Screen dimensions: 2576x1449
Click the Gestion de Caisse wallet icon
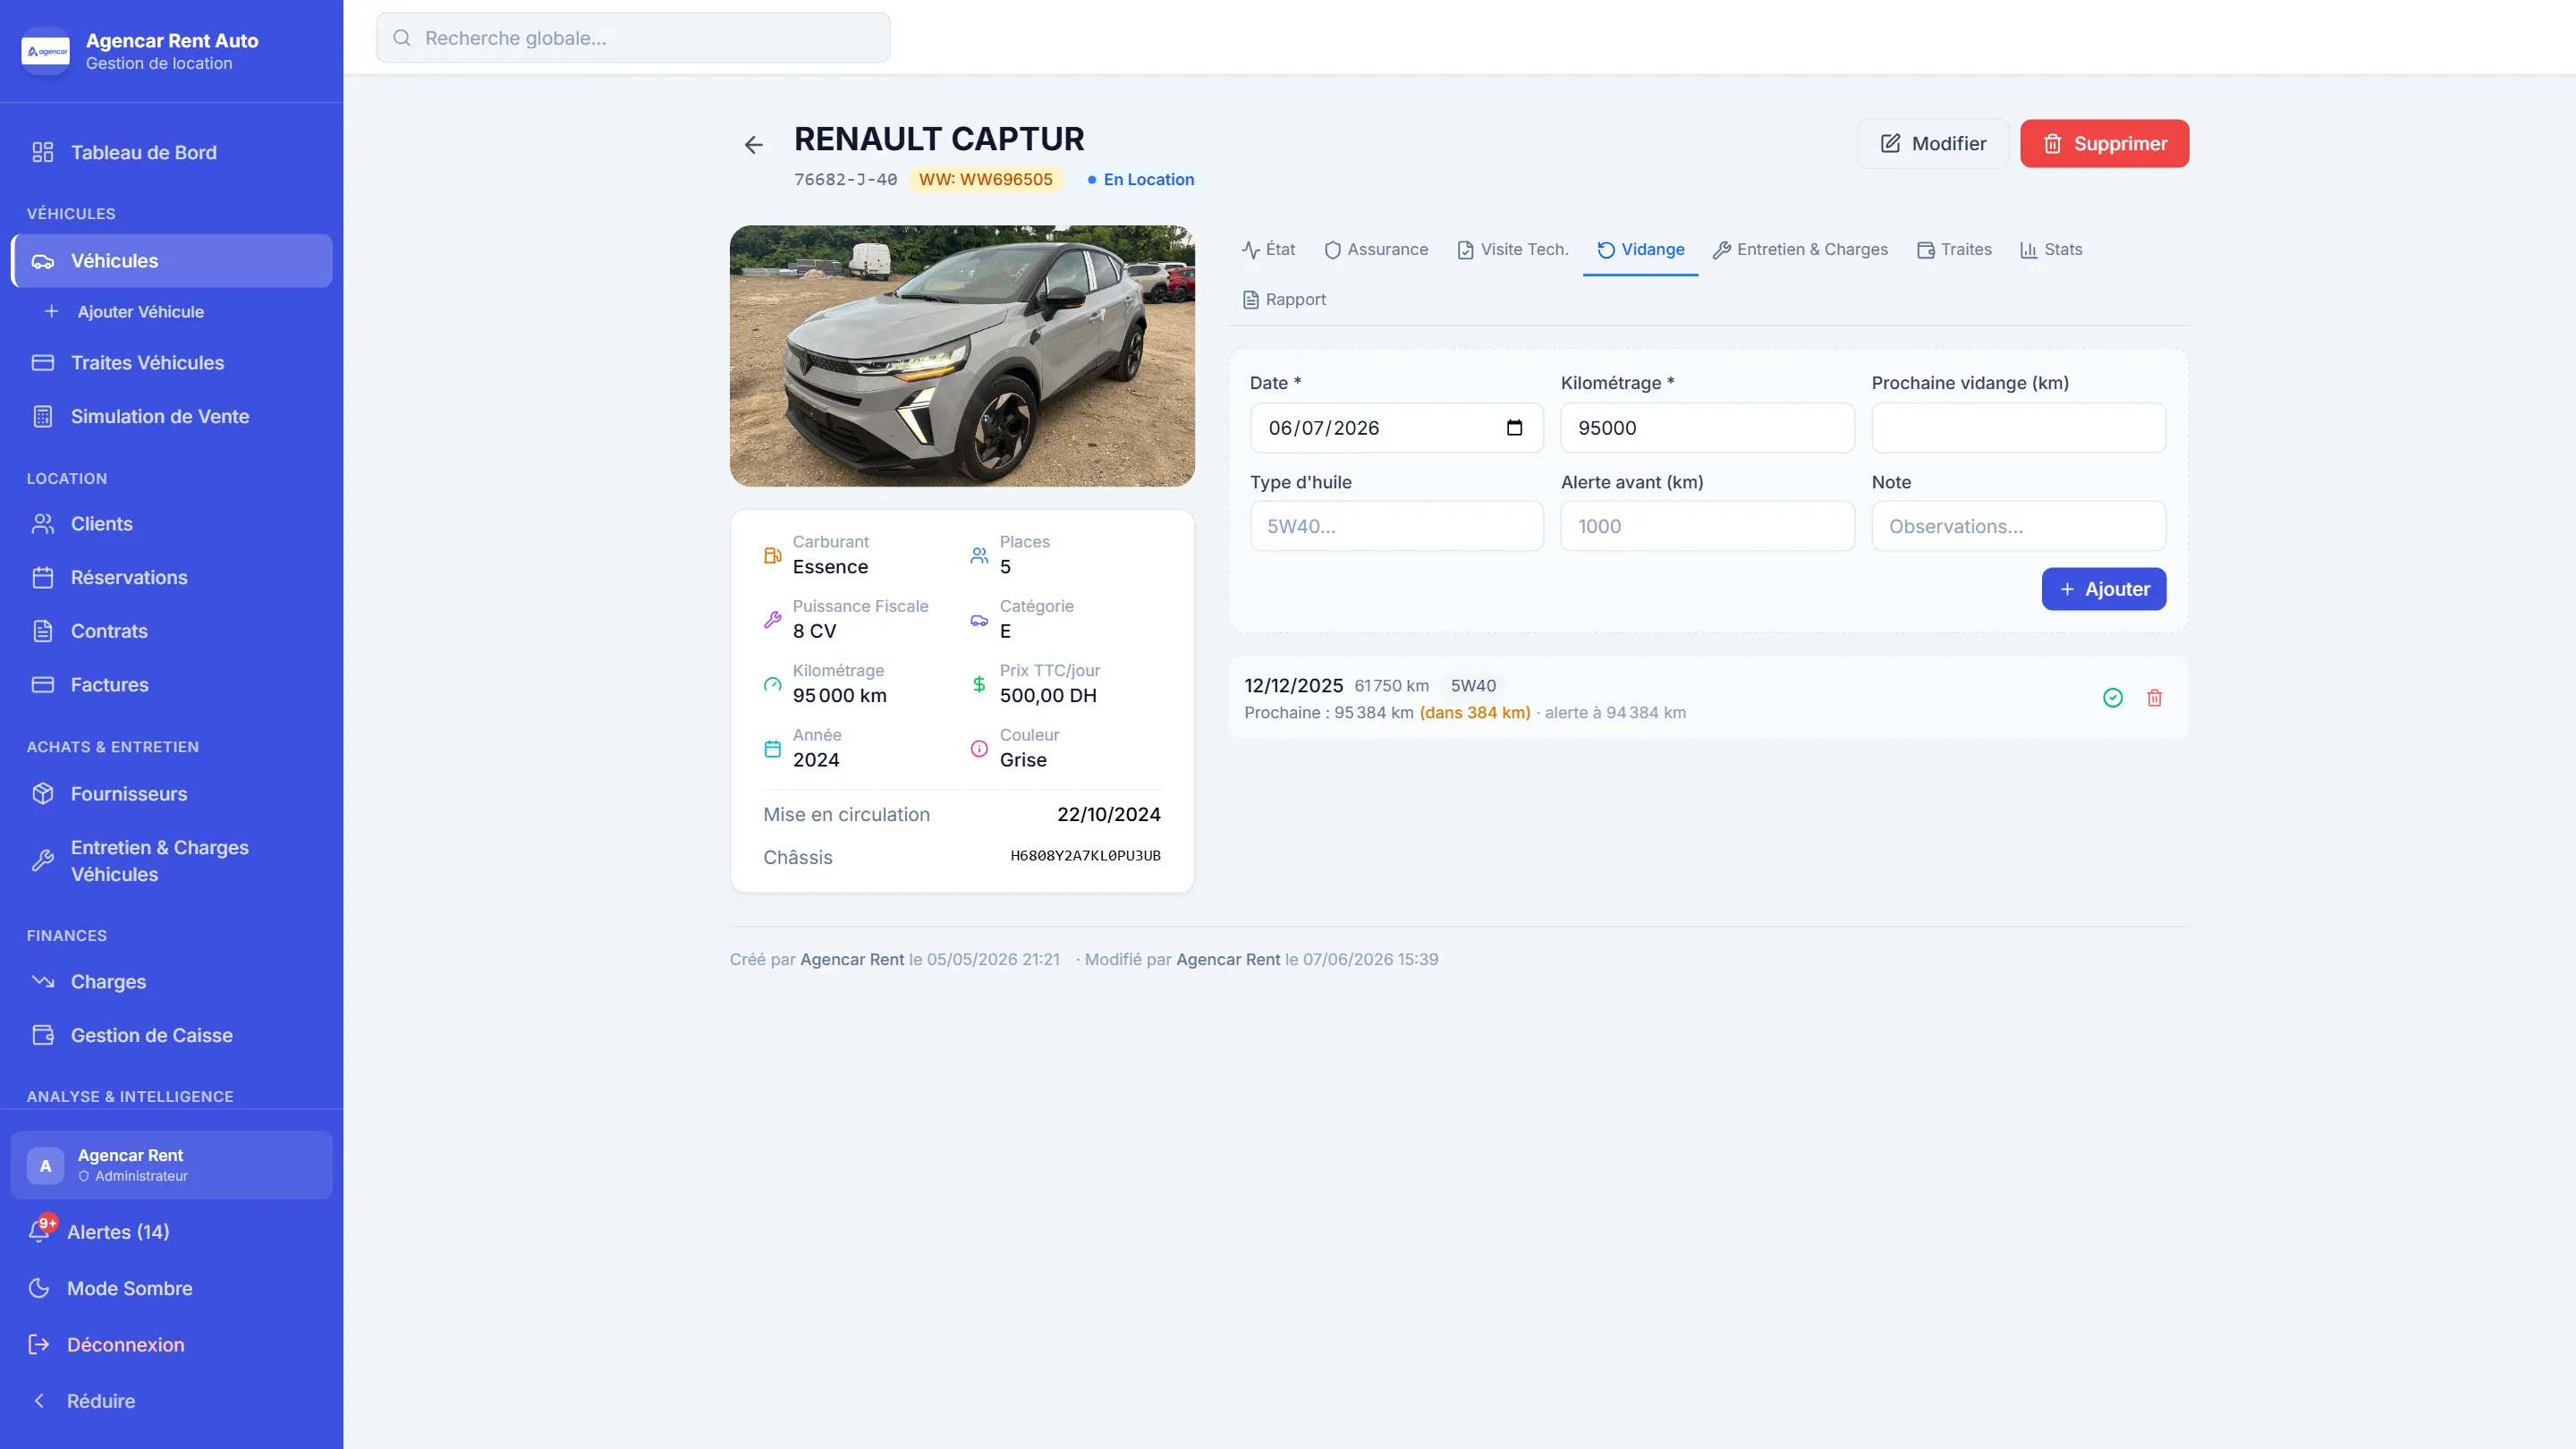point(42,1035)
